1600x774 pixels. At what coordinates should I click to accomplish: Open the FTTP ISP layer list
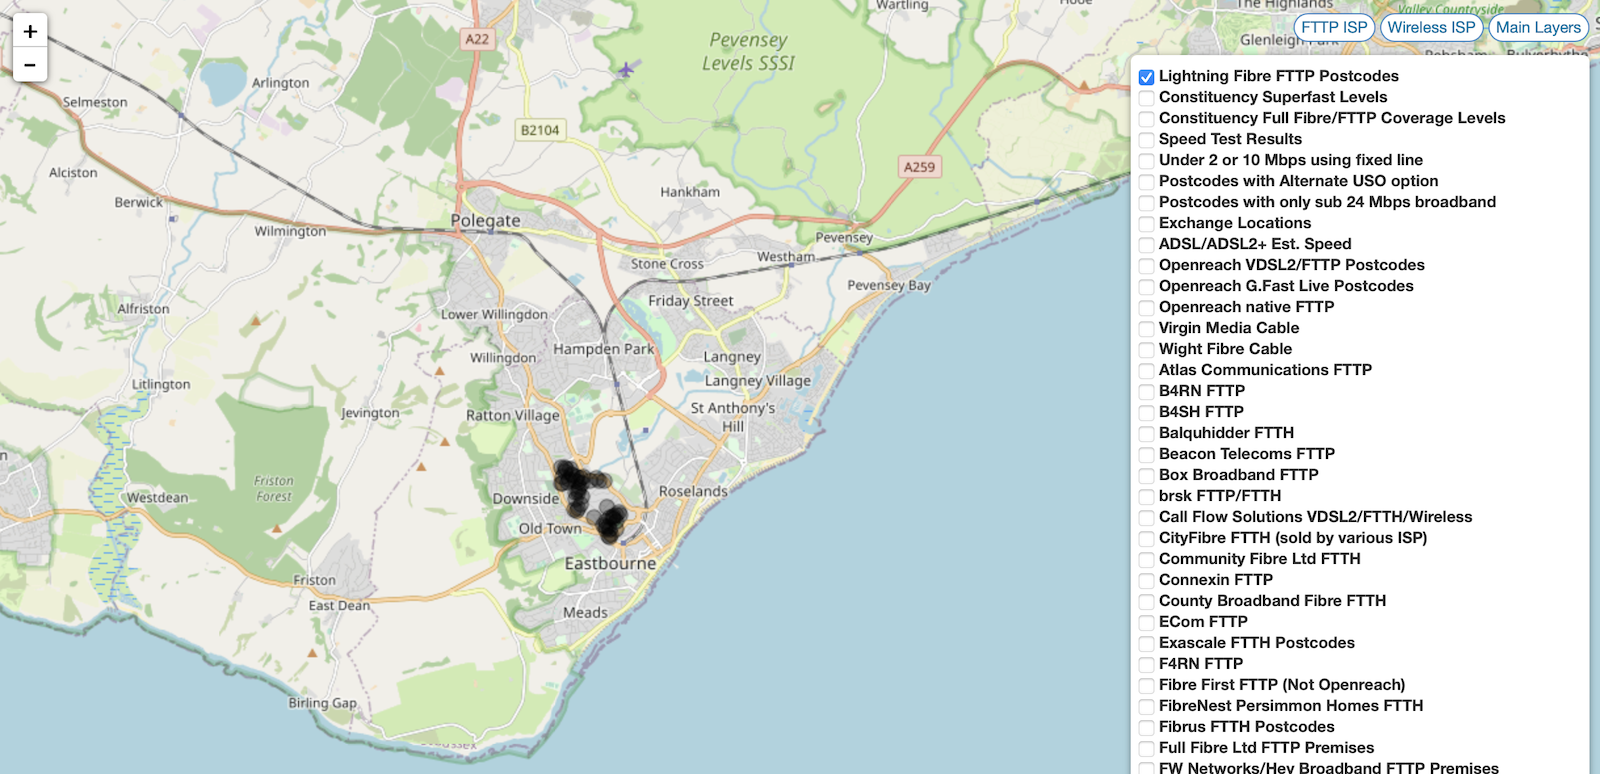[1334, 28]
